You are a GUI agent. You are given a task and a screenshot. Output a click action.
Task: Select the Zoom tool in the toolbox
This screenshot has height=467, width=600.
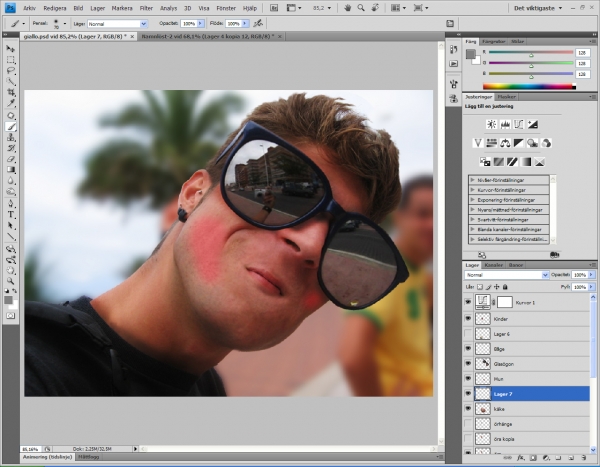[11, 281]
